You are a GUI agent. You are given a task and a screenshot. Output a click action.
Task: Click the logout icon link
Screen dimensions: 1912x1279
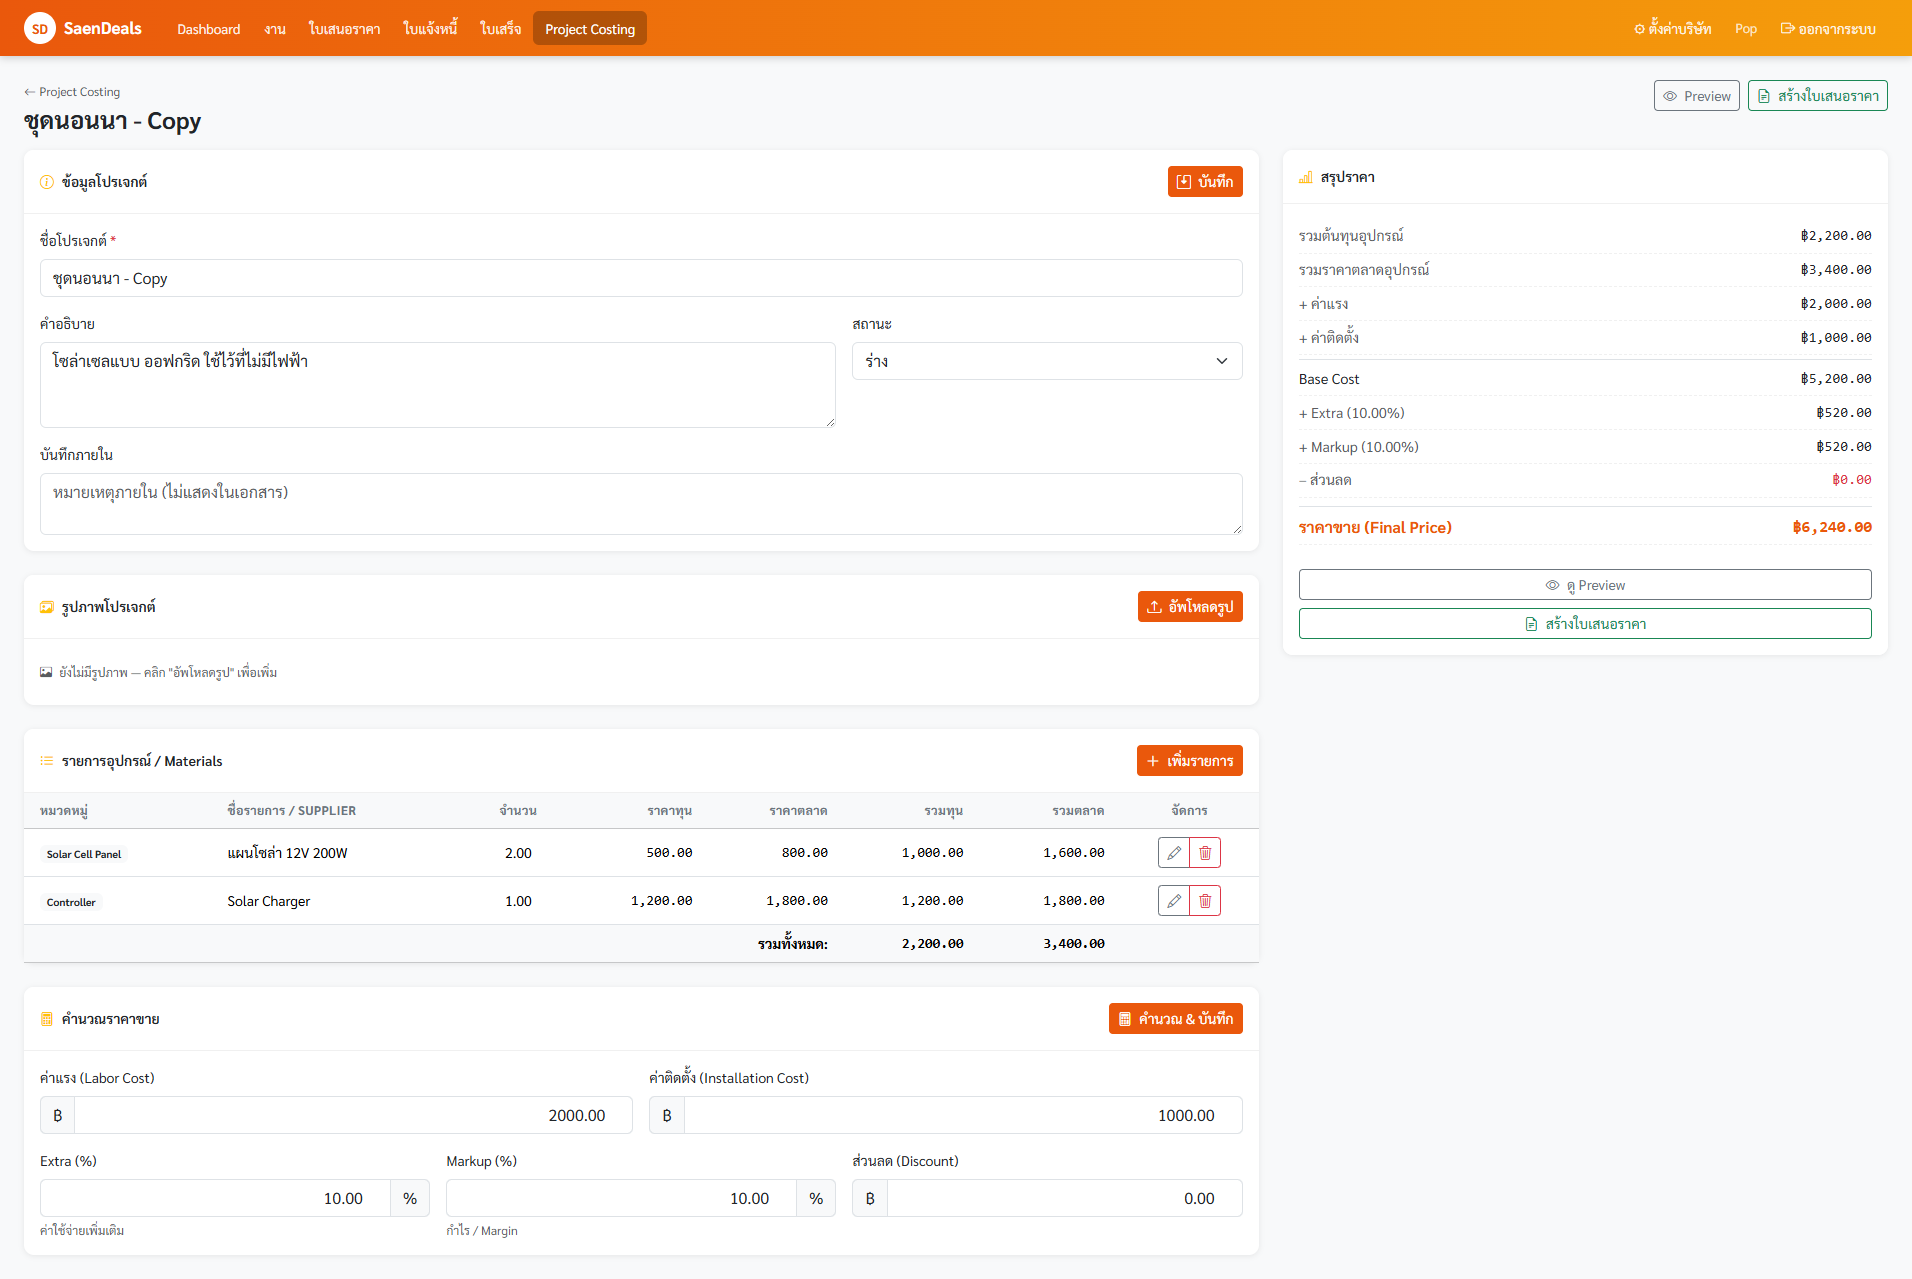tap(1828, 29)
